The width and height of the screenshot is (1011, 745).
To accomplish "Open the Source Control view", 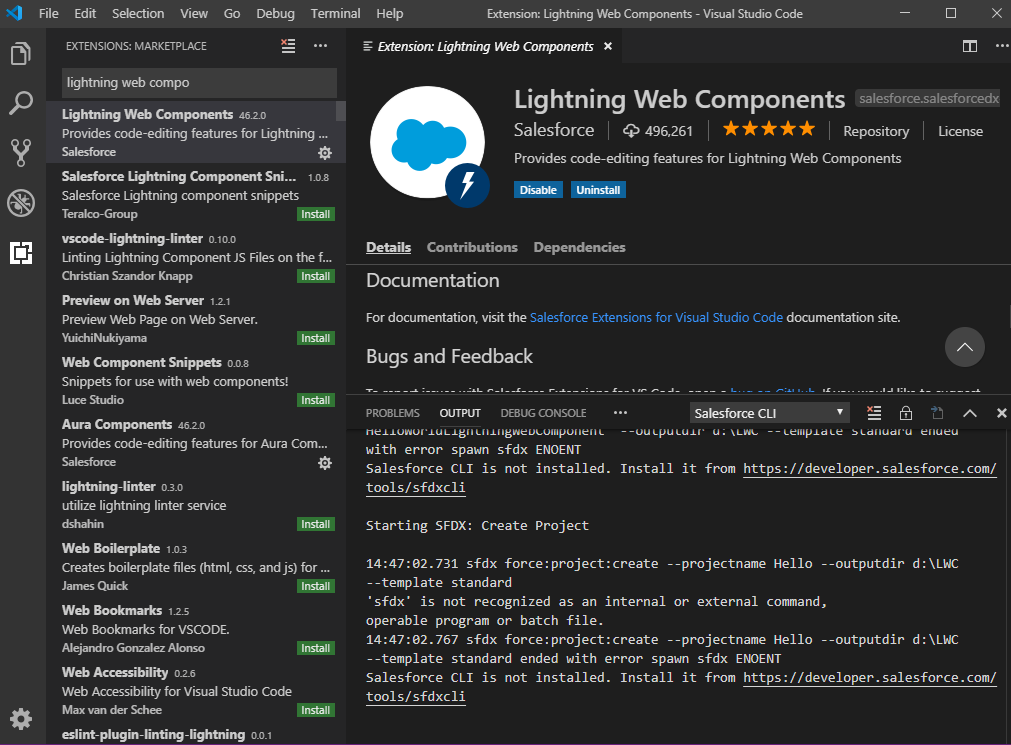I will point(21,152).
